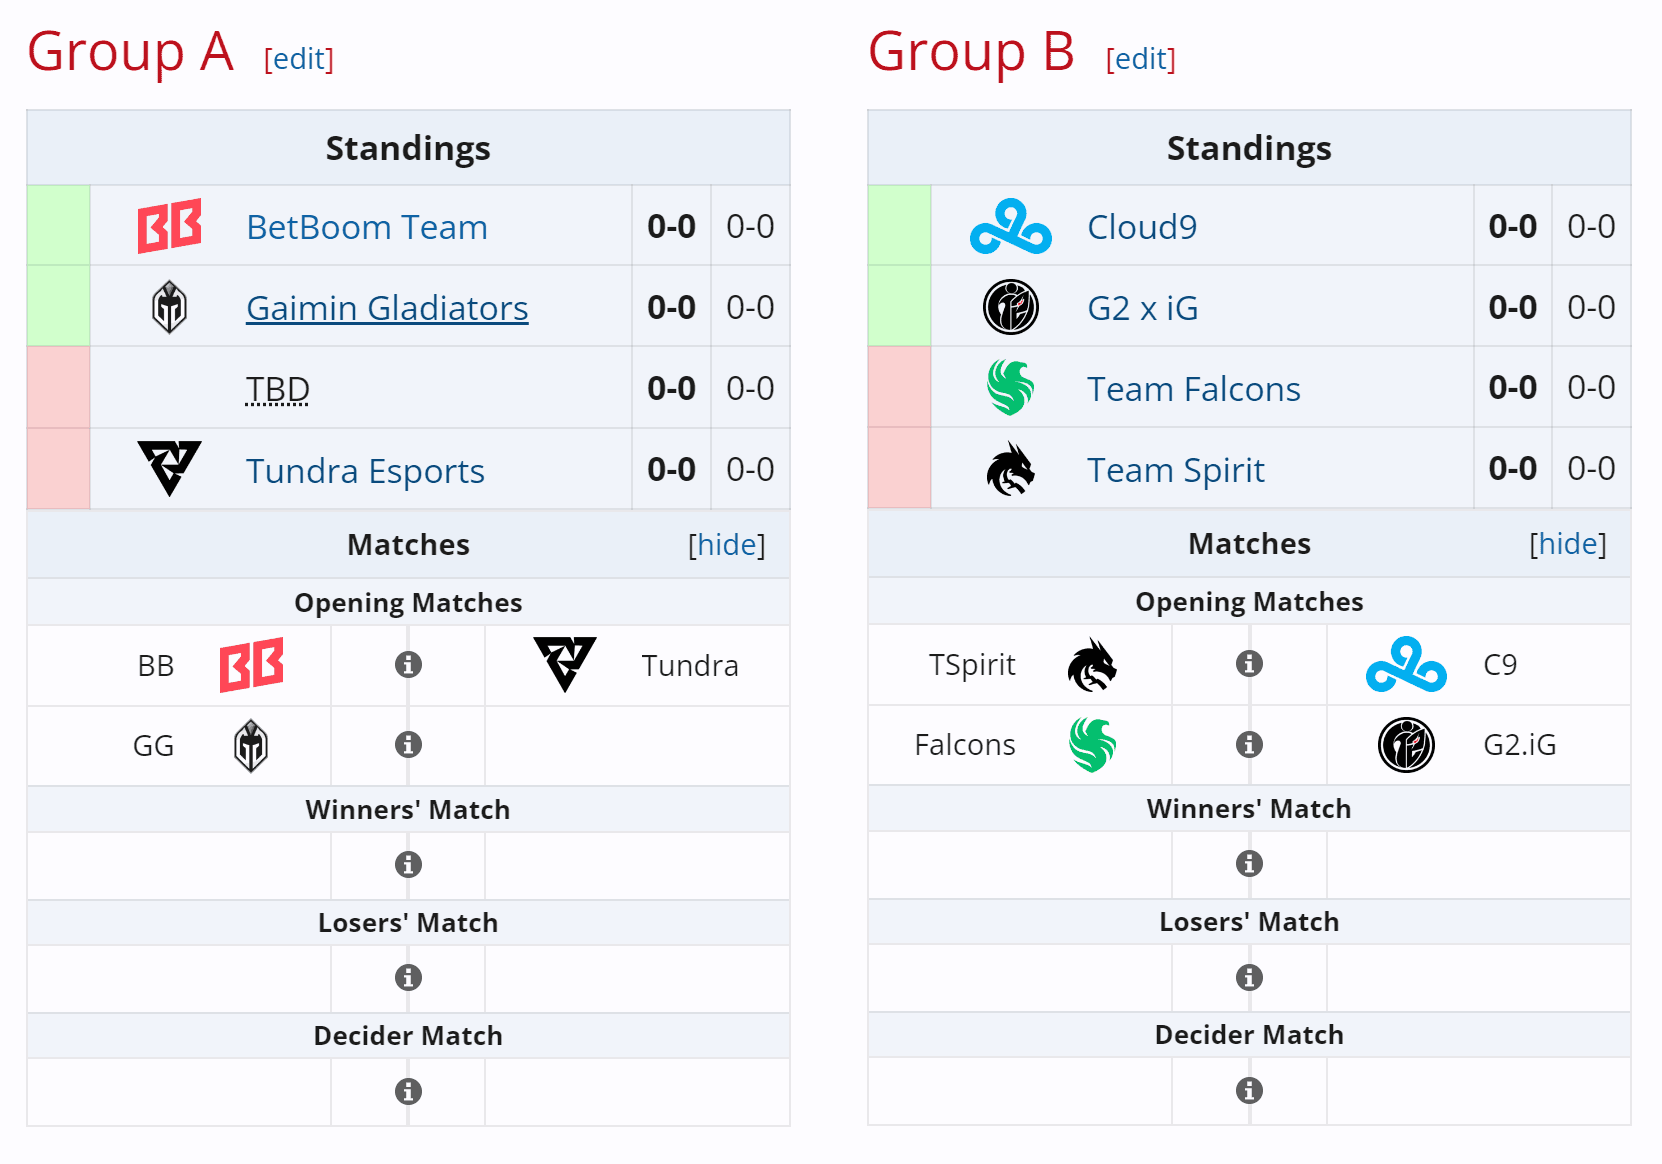The height and width of the screenshot is (1164, 1662).
Task: Open the Tundra Esports team page
Action: pos(364,470)
